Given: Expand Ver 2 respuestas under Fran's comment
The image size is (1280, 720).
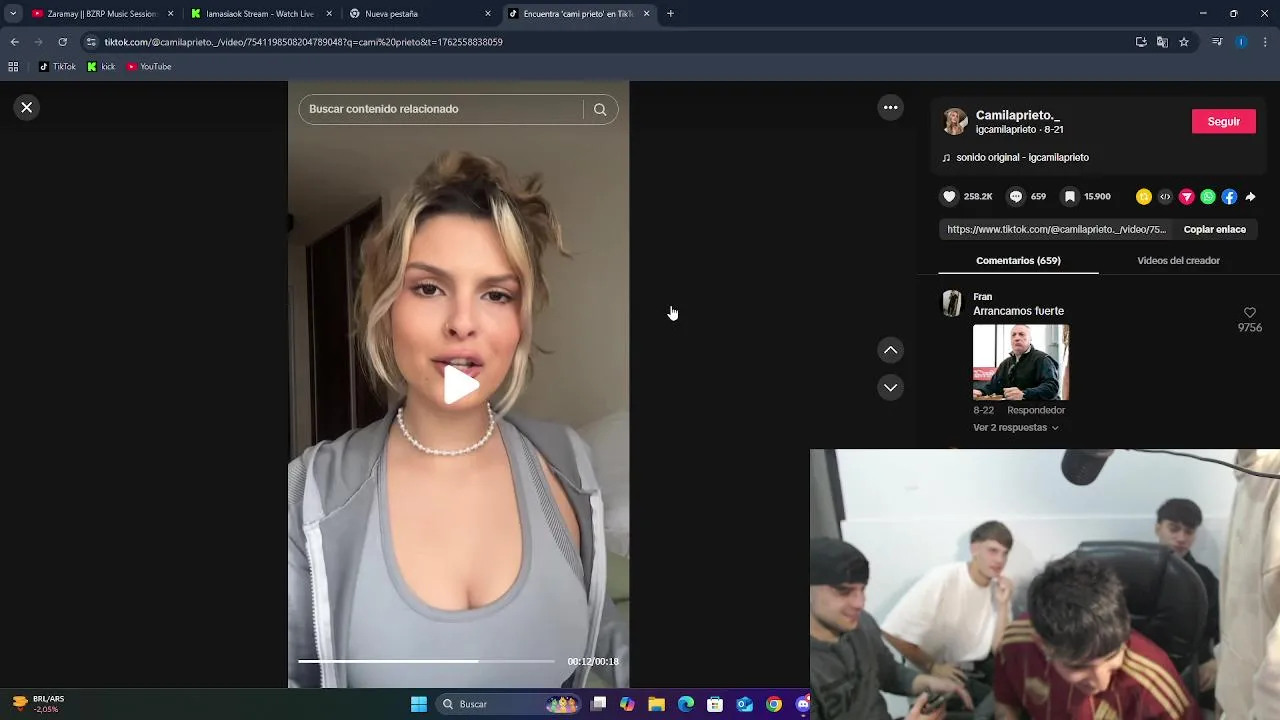Looking at the screenshot, I should (1015, 427).
